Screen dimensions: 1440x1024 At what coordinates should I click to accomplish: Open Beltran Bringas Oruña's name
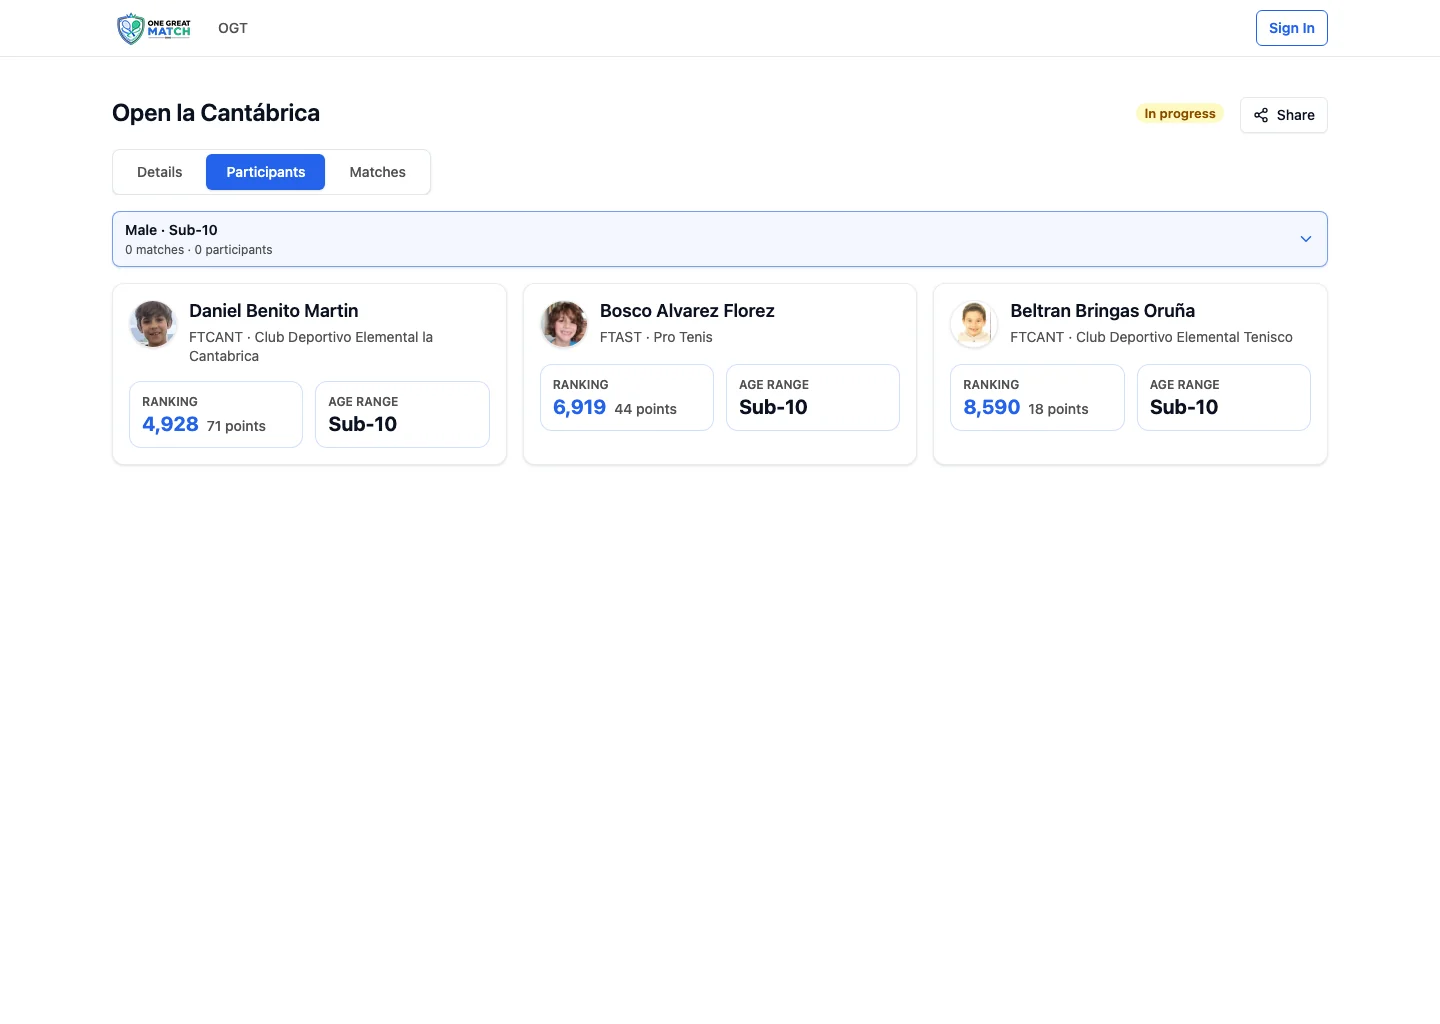[1102, 311]
